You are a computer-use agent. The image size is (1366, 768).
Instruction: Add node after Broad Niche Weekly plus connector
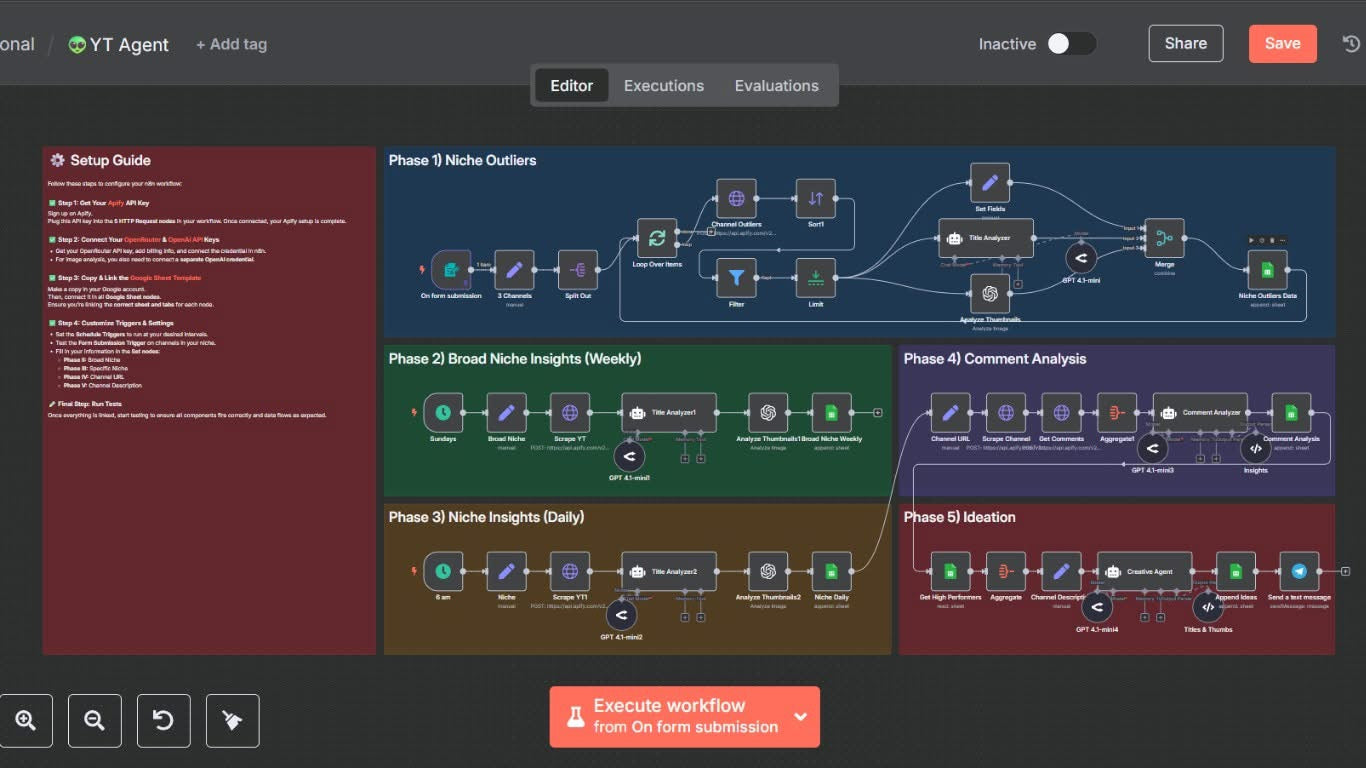coord(877,412)
